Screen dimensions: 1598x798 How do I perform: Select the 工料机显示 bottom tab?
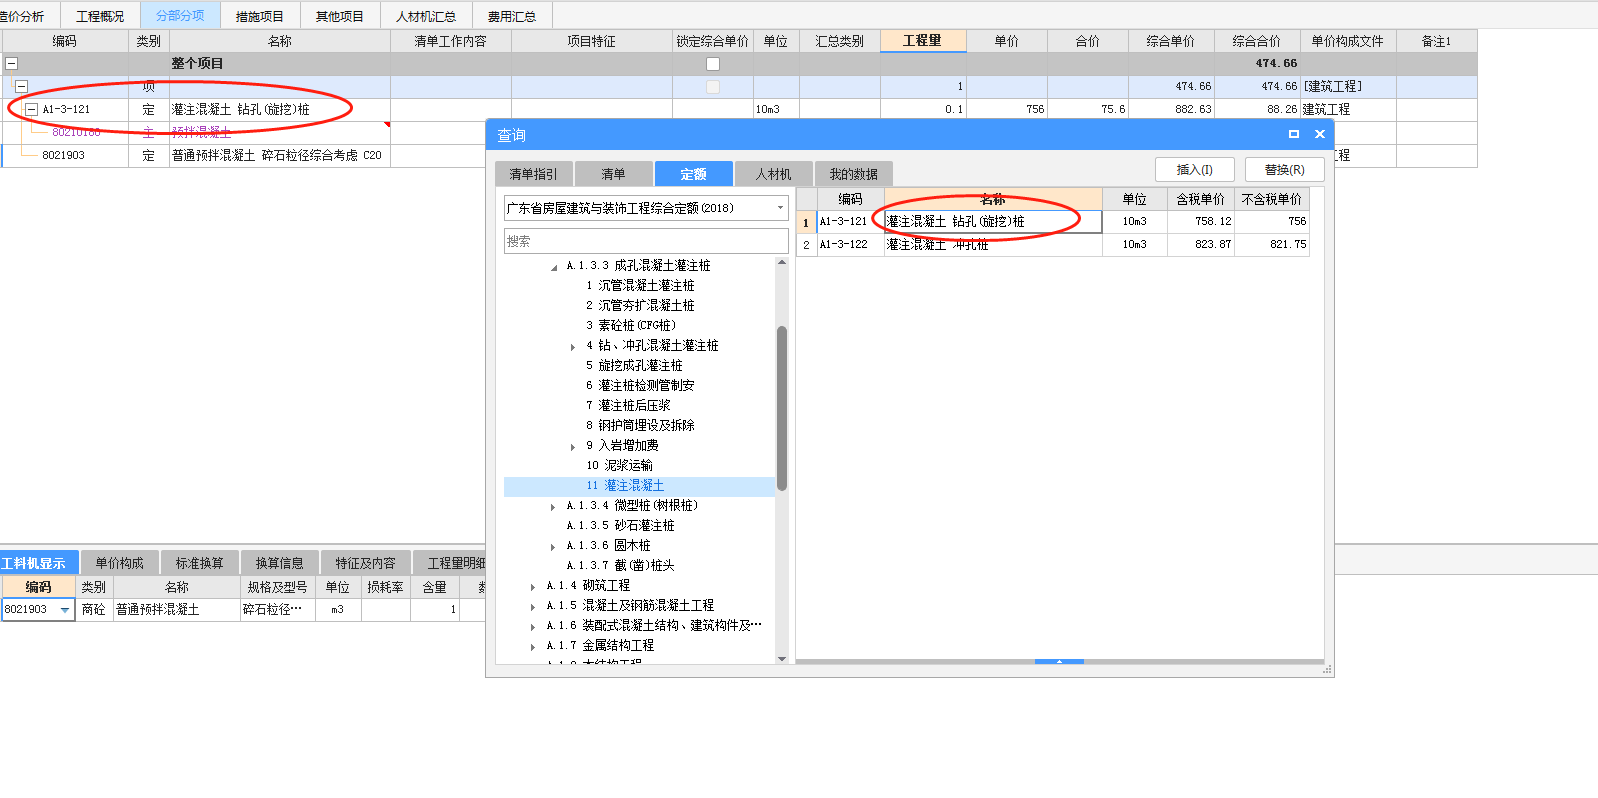pyautogui.click(x=38, y=563)
